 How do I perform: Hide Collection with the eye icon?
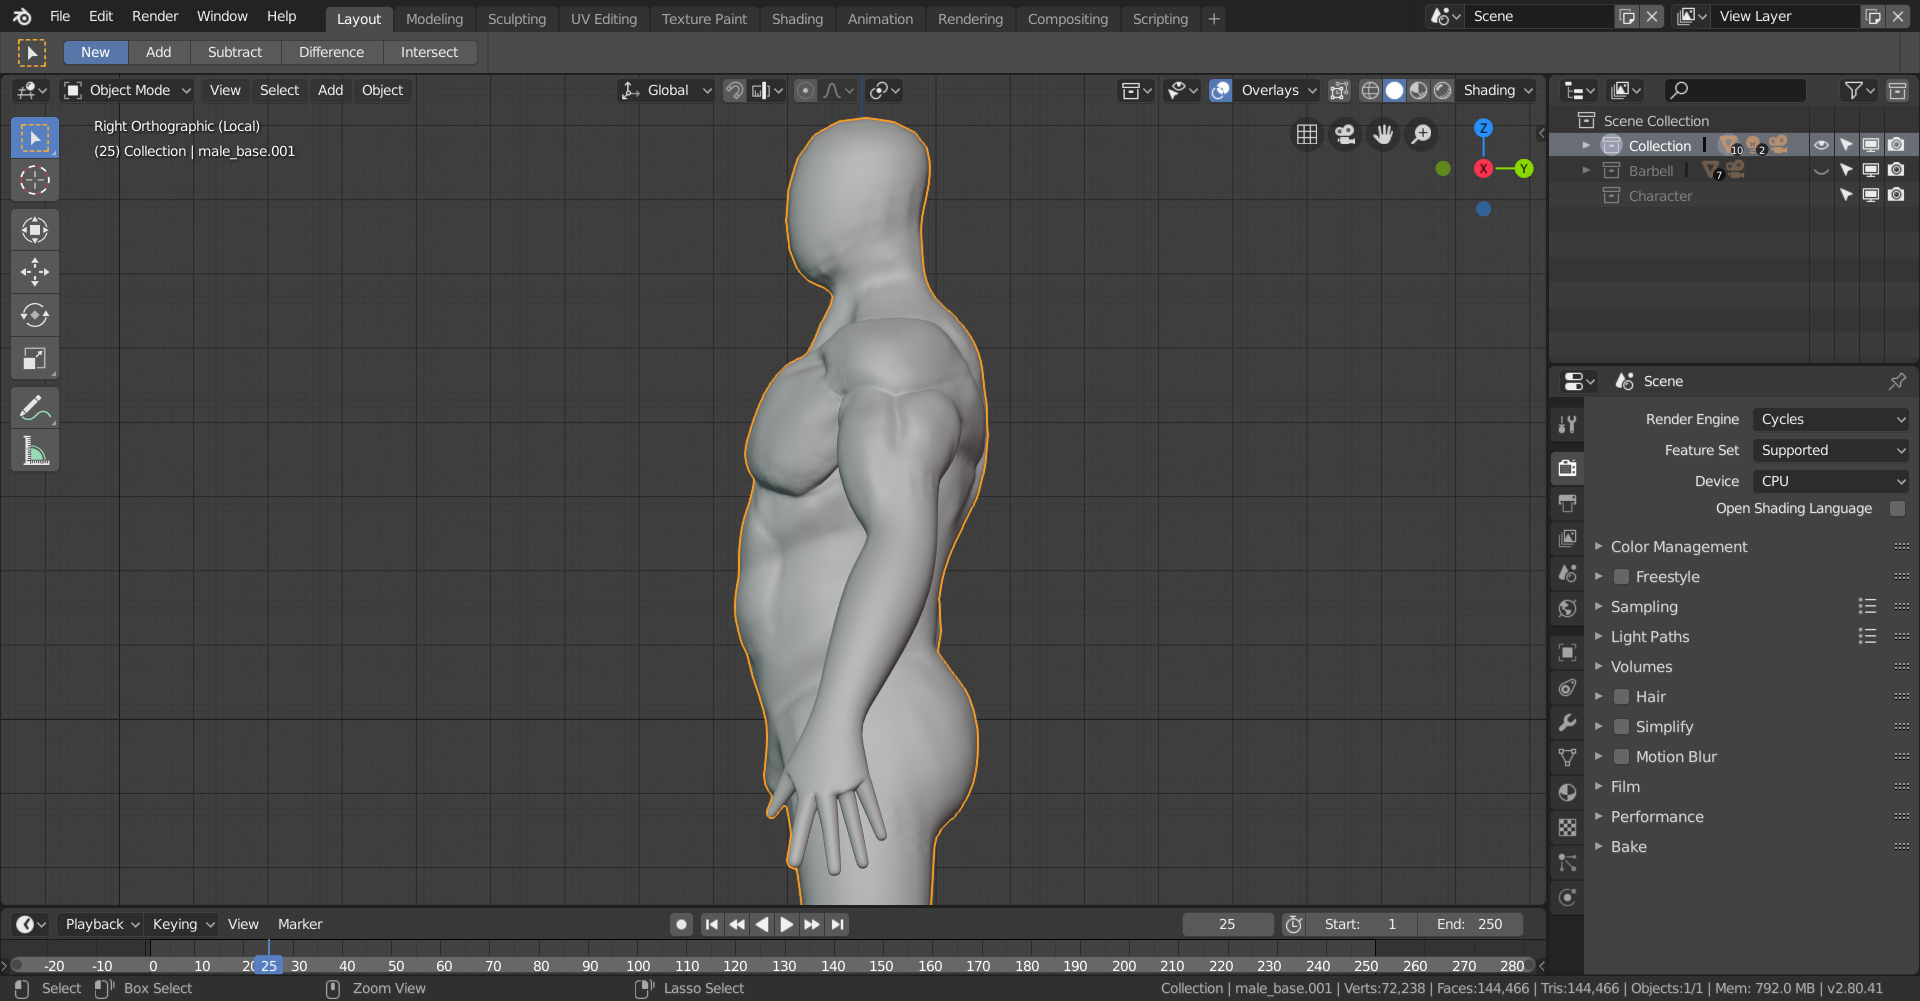coord(1821,145)
